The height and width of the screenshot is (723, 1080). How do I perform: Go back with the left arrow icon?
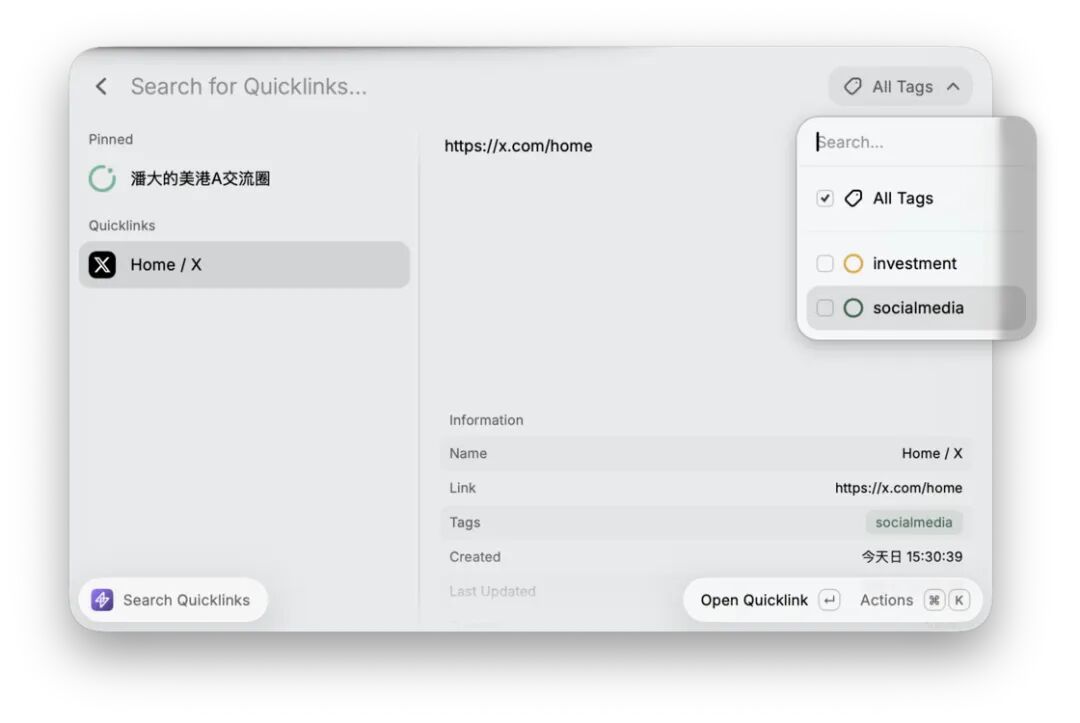pyautogui.click(x=101, y=86)
